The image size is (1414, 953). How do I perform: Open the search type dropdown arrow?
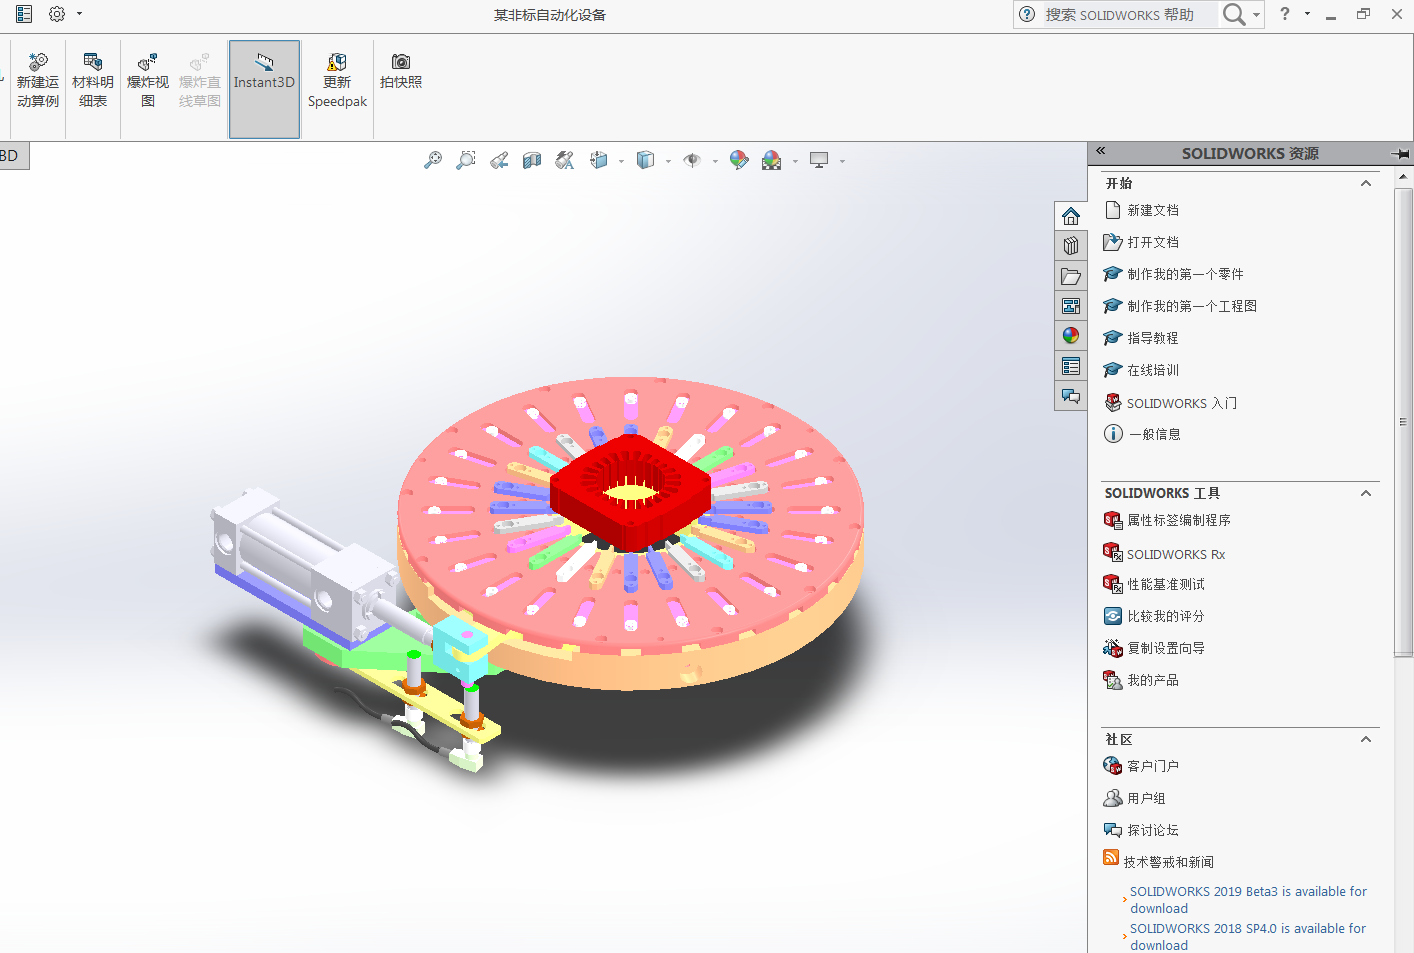[x=1256, y=15]
